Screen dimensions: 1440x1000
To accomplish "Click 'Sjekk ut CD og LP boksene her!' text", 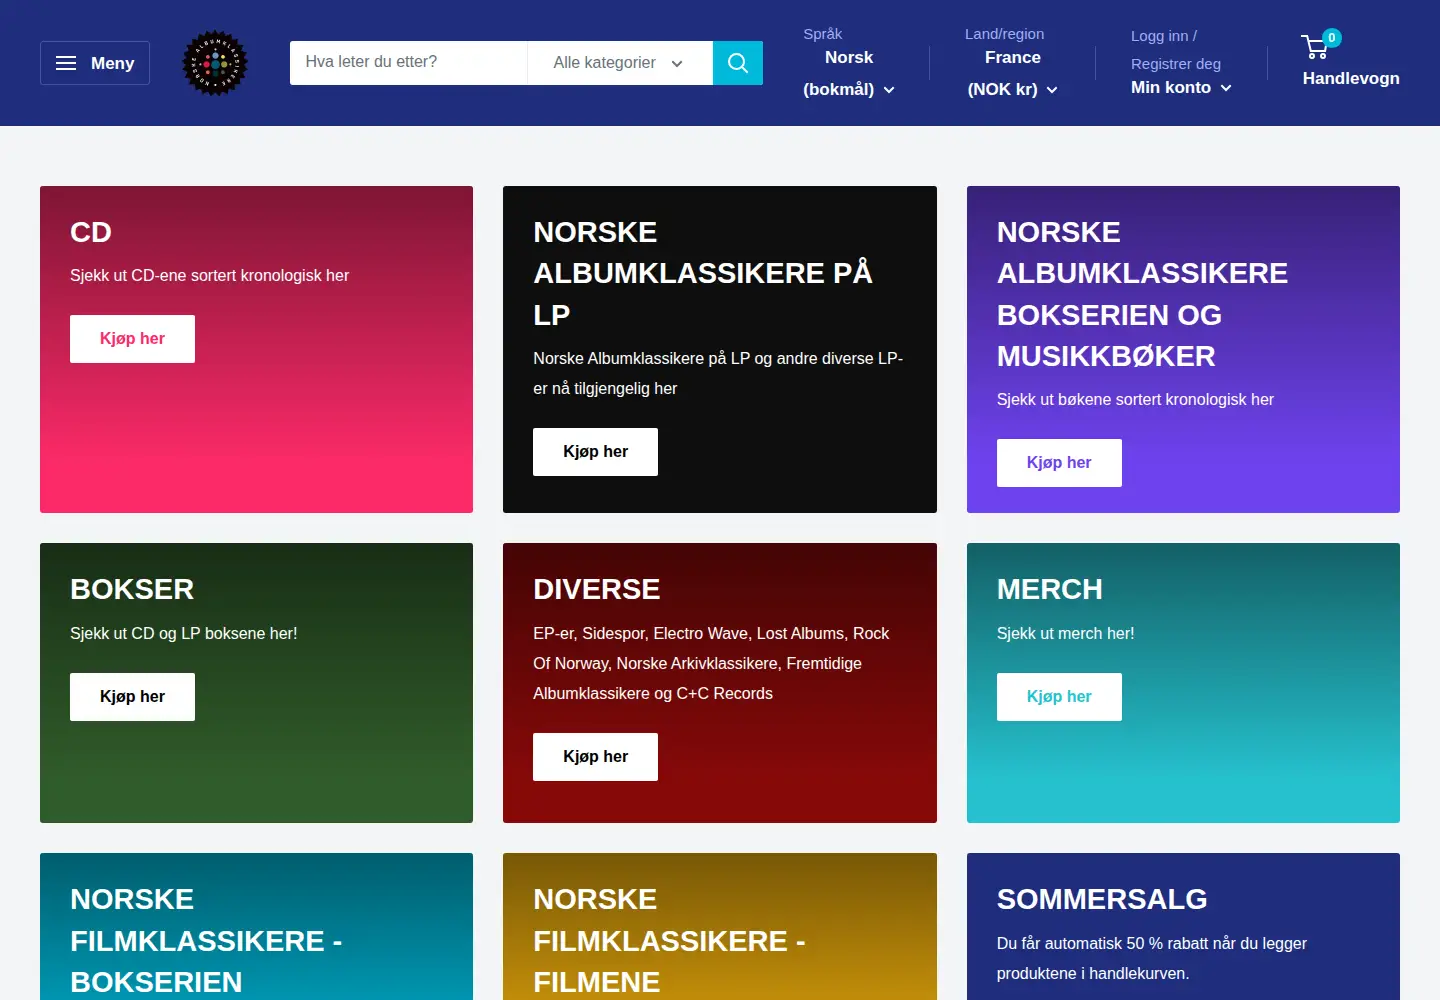I will coord(184,634).
